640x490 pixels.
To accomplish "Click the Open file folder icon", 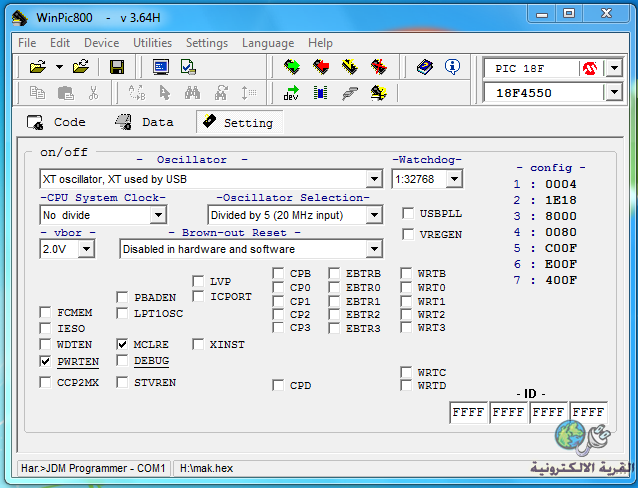I will pyautogui.click(x=38, y=67).
